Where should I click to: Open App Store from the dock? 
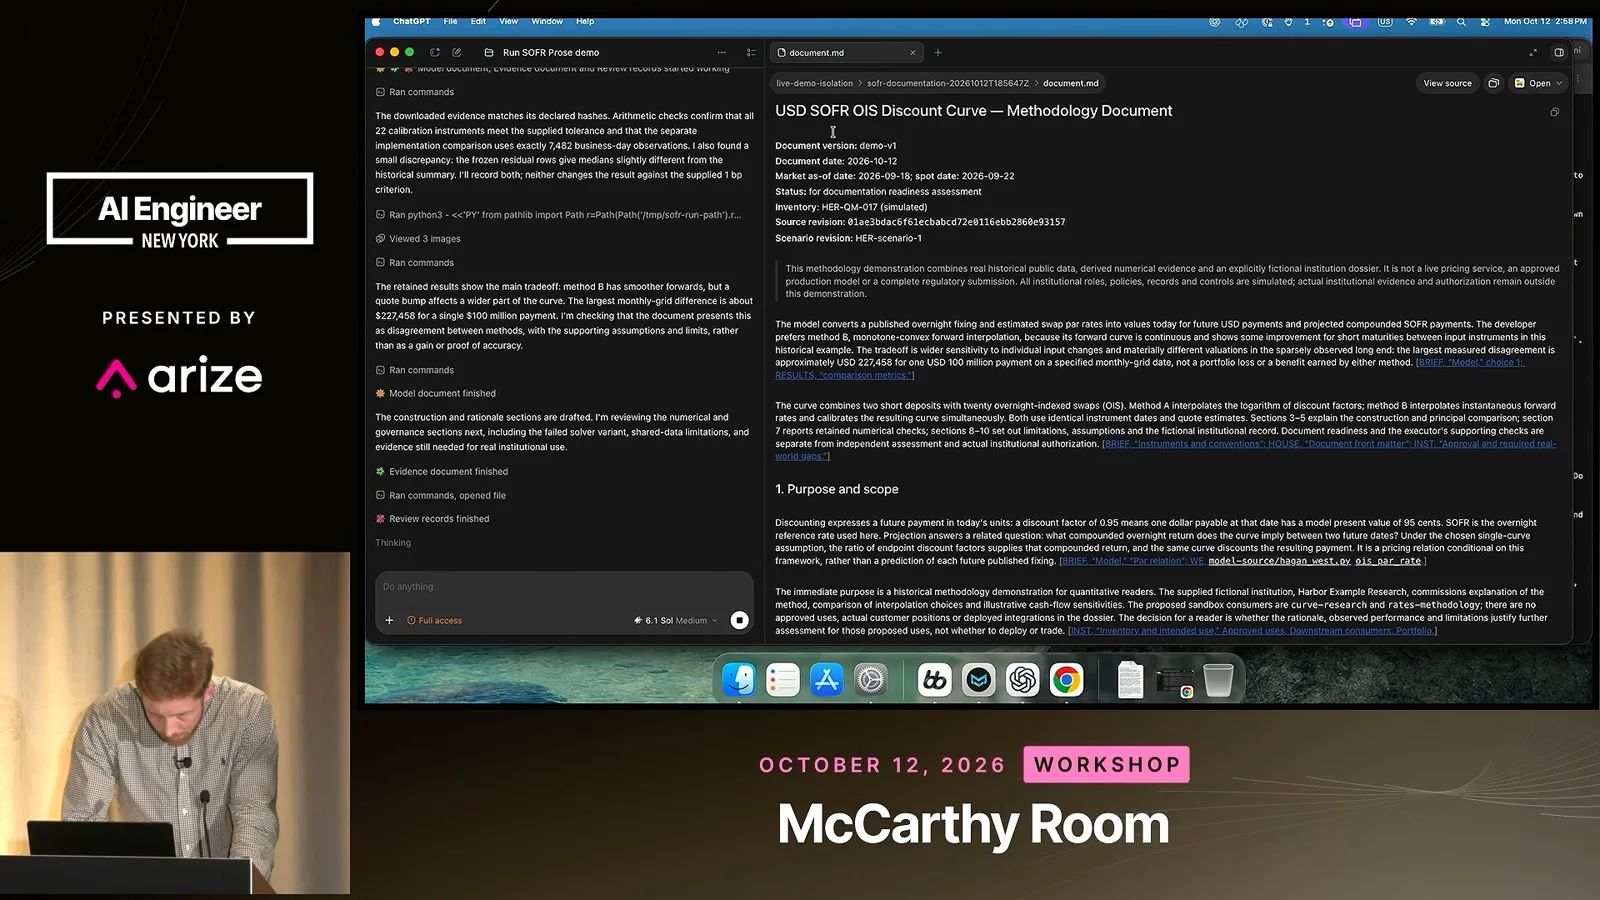click(x=827, y=680)
